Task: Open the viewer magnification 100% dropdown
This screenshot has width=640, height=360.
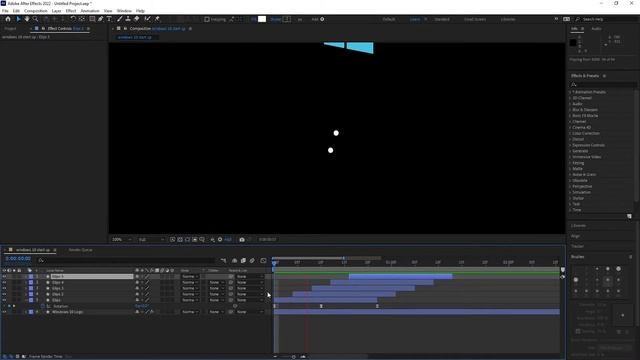Action: click(x=122, y=240)
